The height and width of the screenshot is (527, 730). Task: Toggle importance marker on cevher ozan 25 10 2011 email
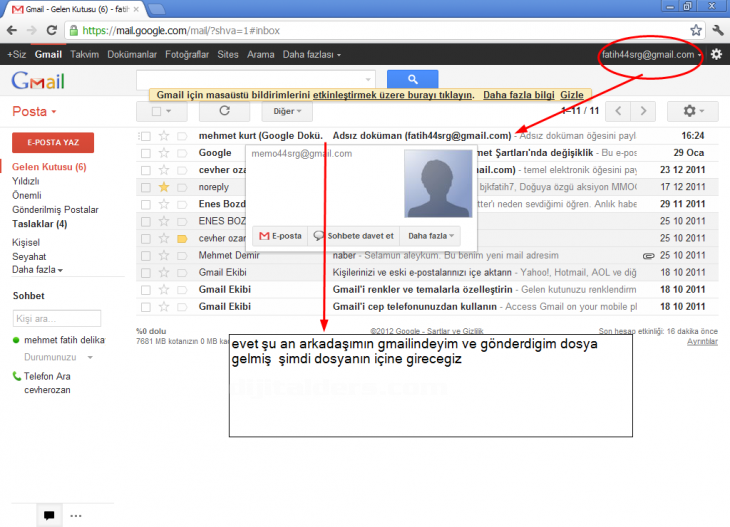coord(182,238)
